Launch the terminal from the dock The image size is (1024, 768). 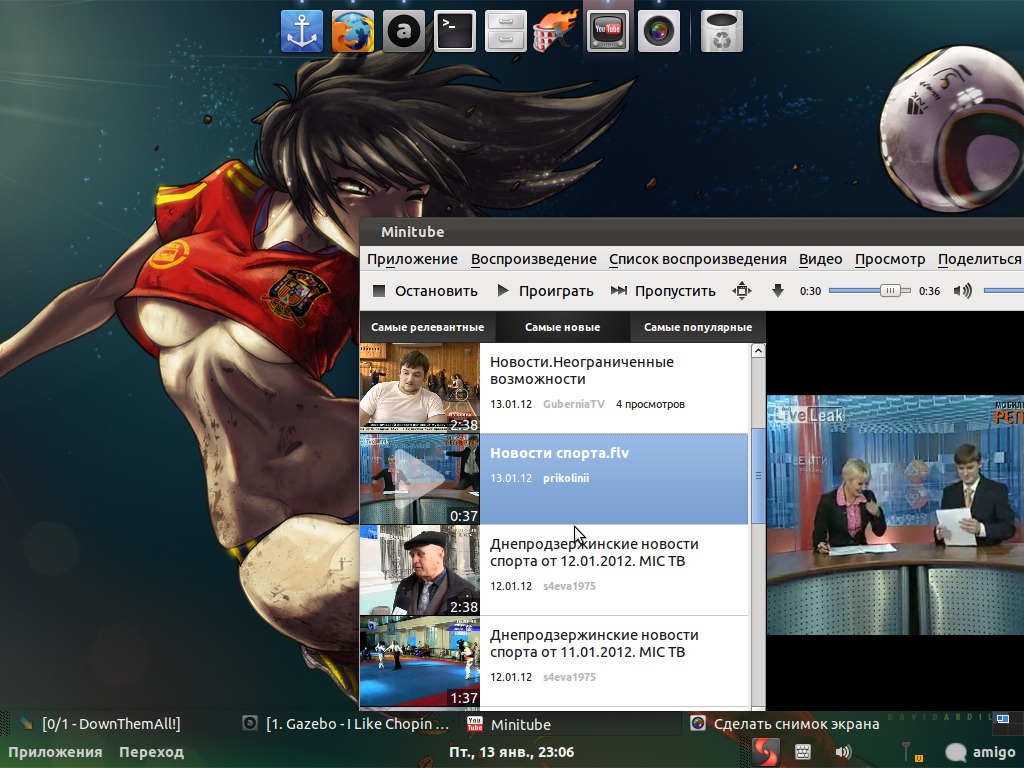455,31
